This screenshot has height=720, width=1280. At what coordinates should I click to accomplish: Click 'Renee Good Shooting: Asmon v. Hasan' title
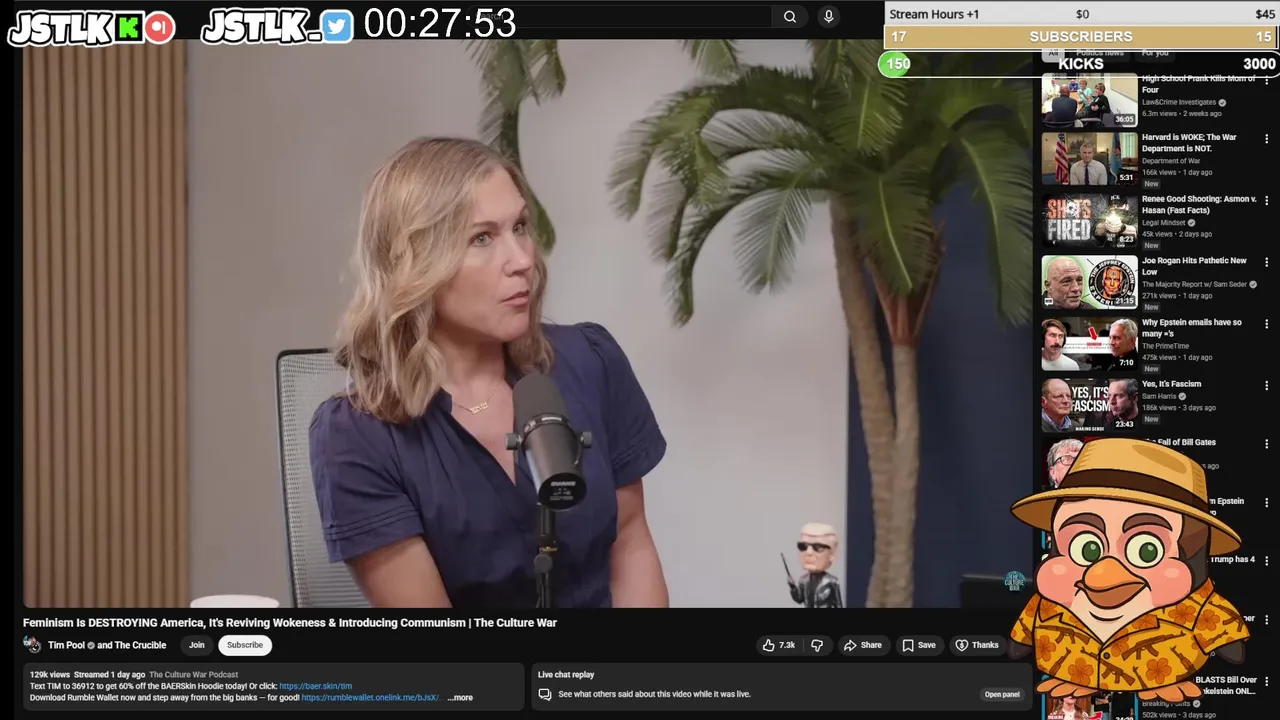click(1199, 204)
